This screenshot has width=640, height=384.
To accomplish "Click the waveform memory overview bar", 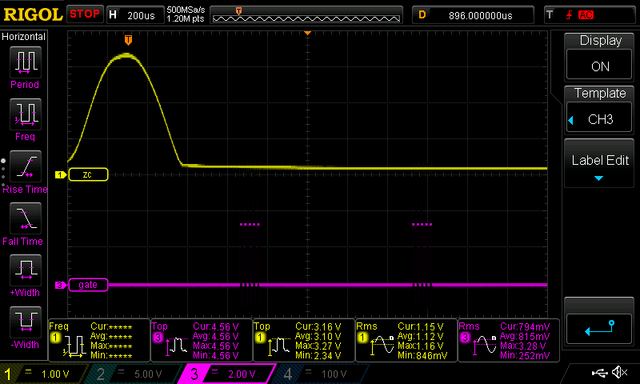I will point(306,16).
